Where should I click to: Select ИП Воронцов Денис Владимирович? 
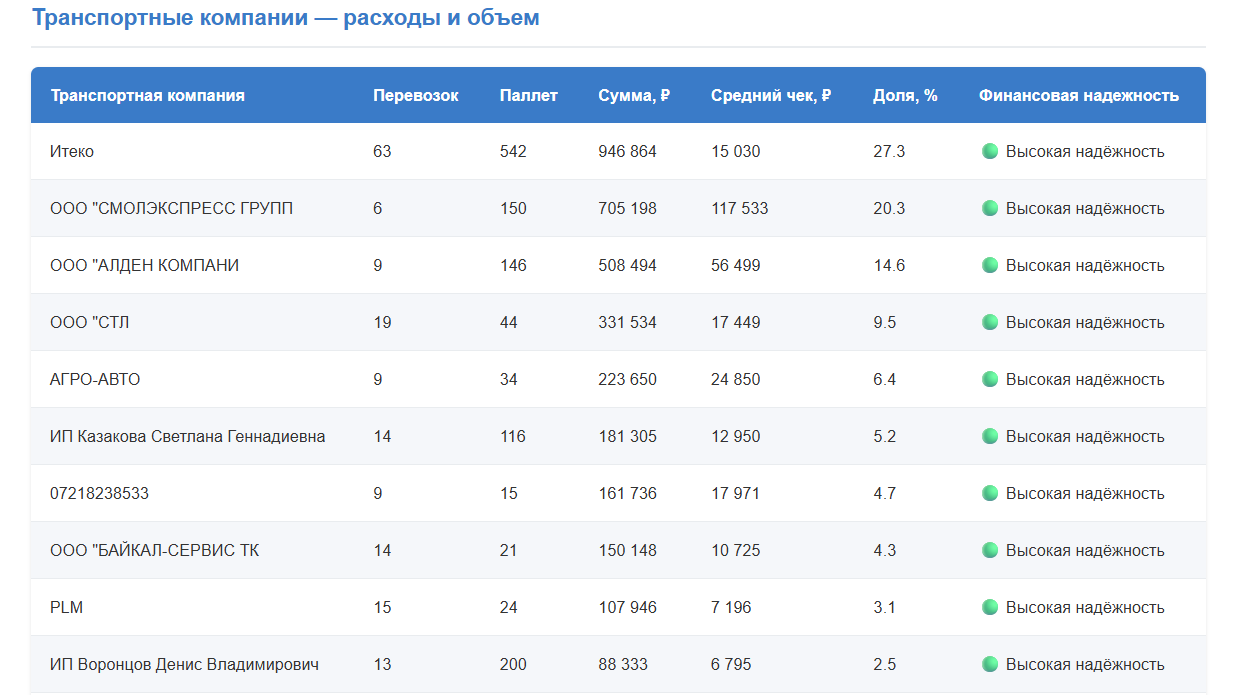pos(184,664)
